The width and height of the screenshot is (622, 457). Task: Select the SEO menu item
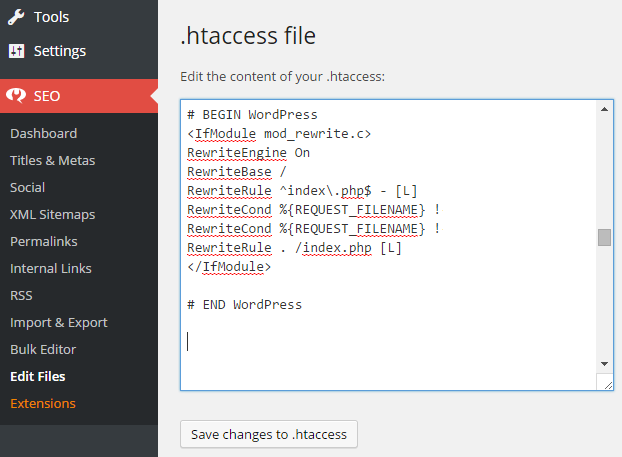(79, 96)
